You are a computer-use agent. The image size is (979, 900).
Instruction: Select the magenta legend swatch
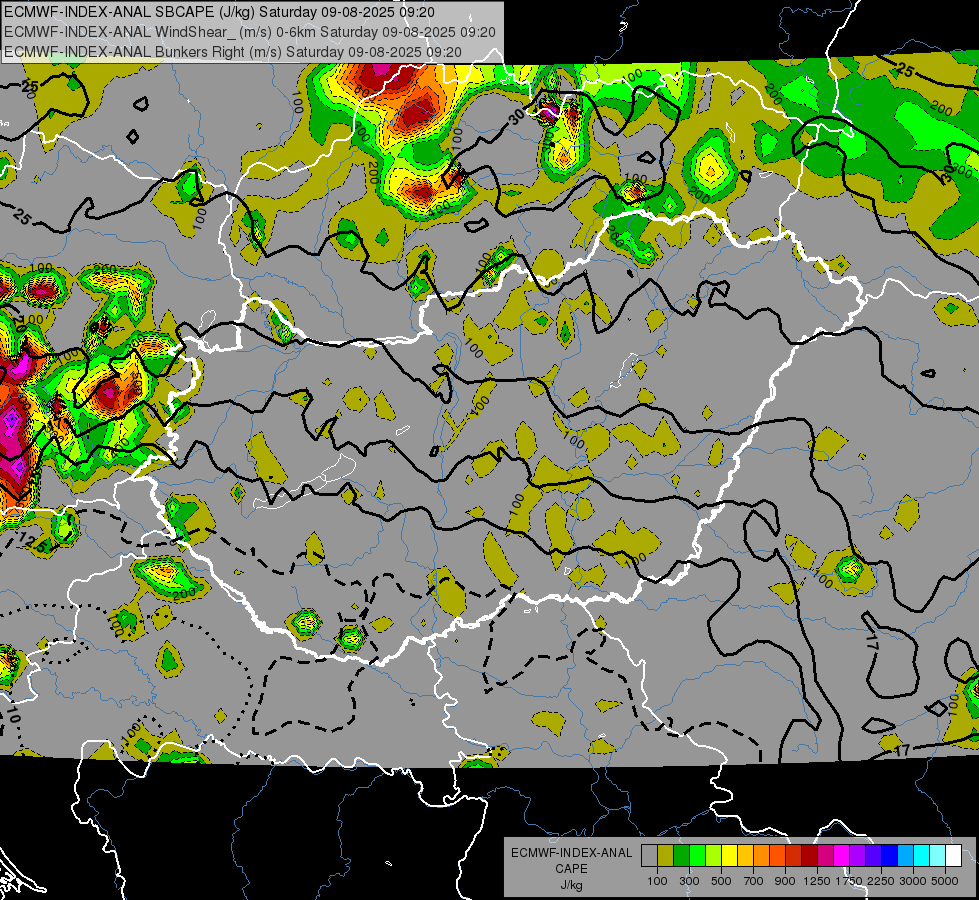[842, 856]
